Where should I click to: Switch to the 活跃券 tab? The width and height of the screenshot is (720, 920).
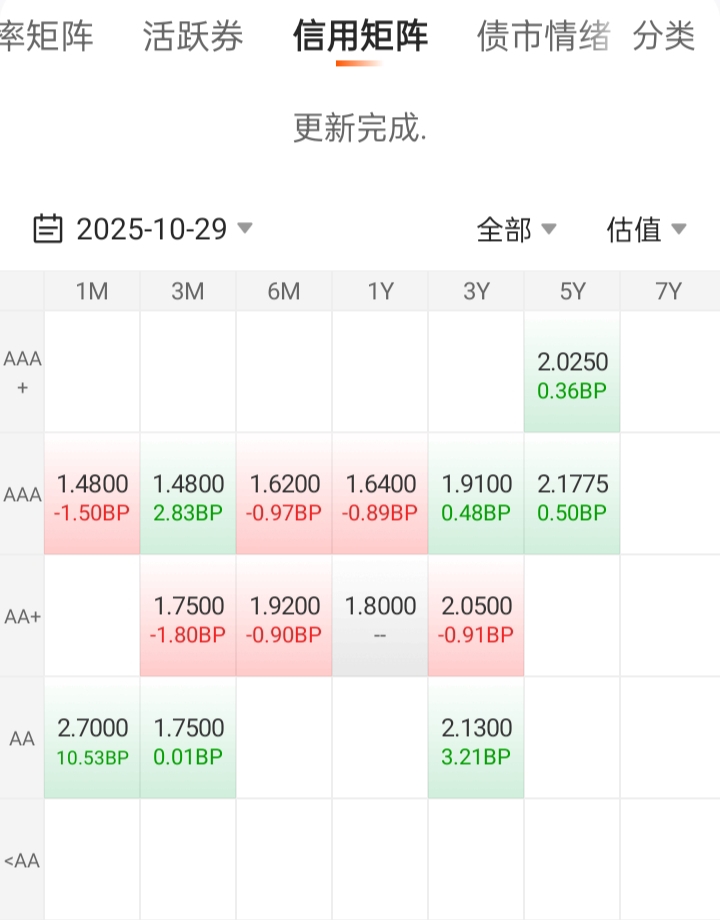193,37
